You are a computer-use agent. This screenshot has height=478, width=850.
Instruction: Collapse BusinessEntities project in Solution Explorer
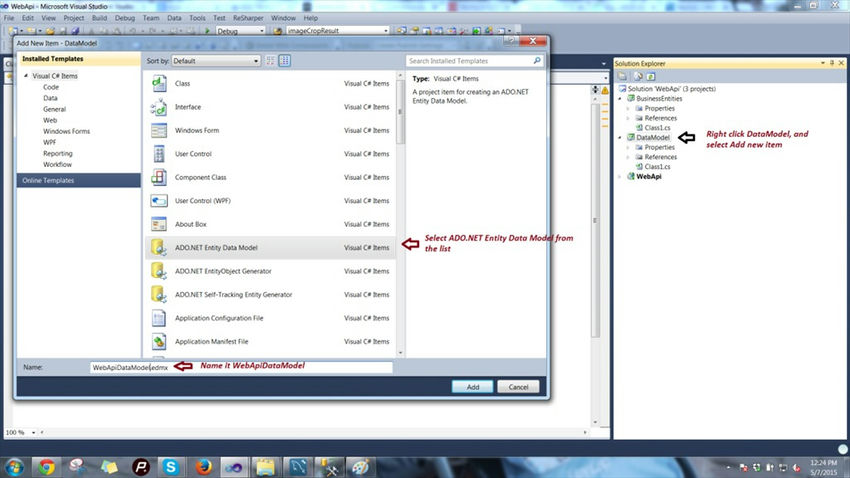coord(620,99)
